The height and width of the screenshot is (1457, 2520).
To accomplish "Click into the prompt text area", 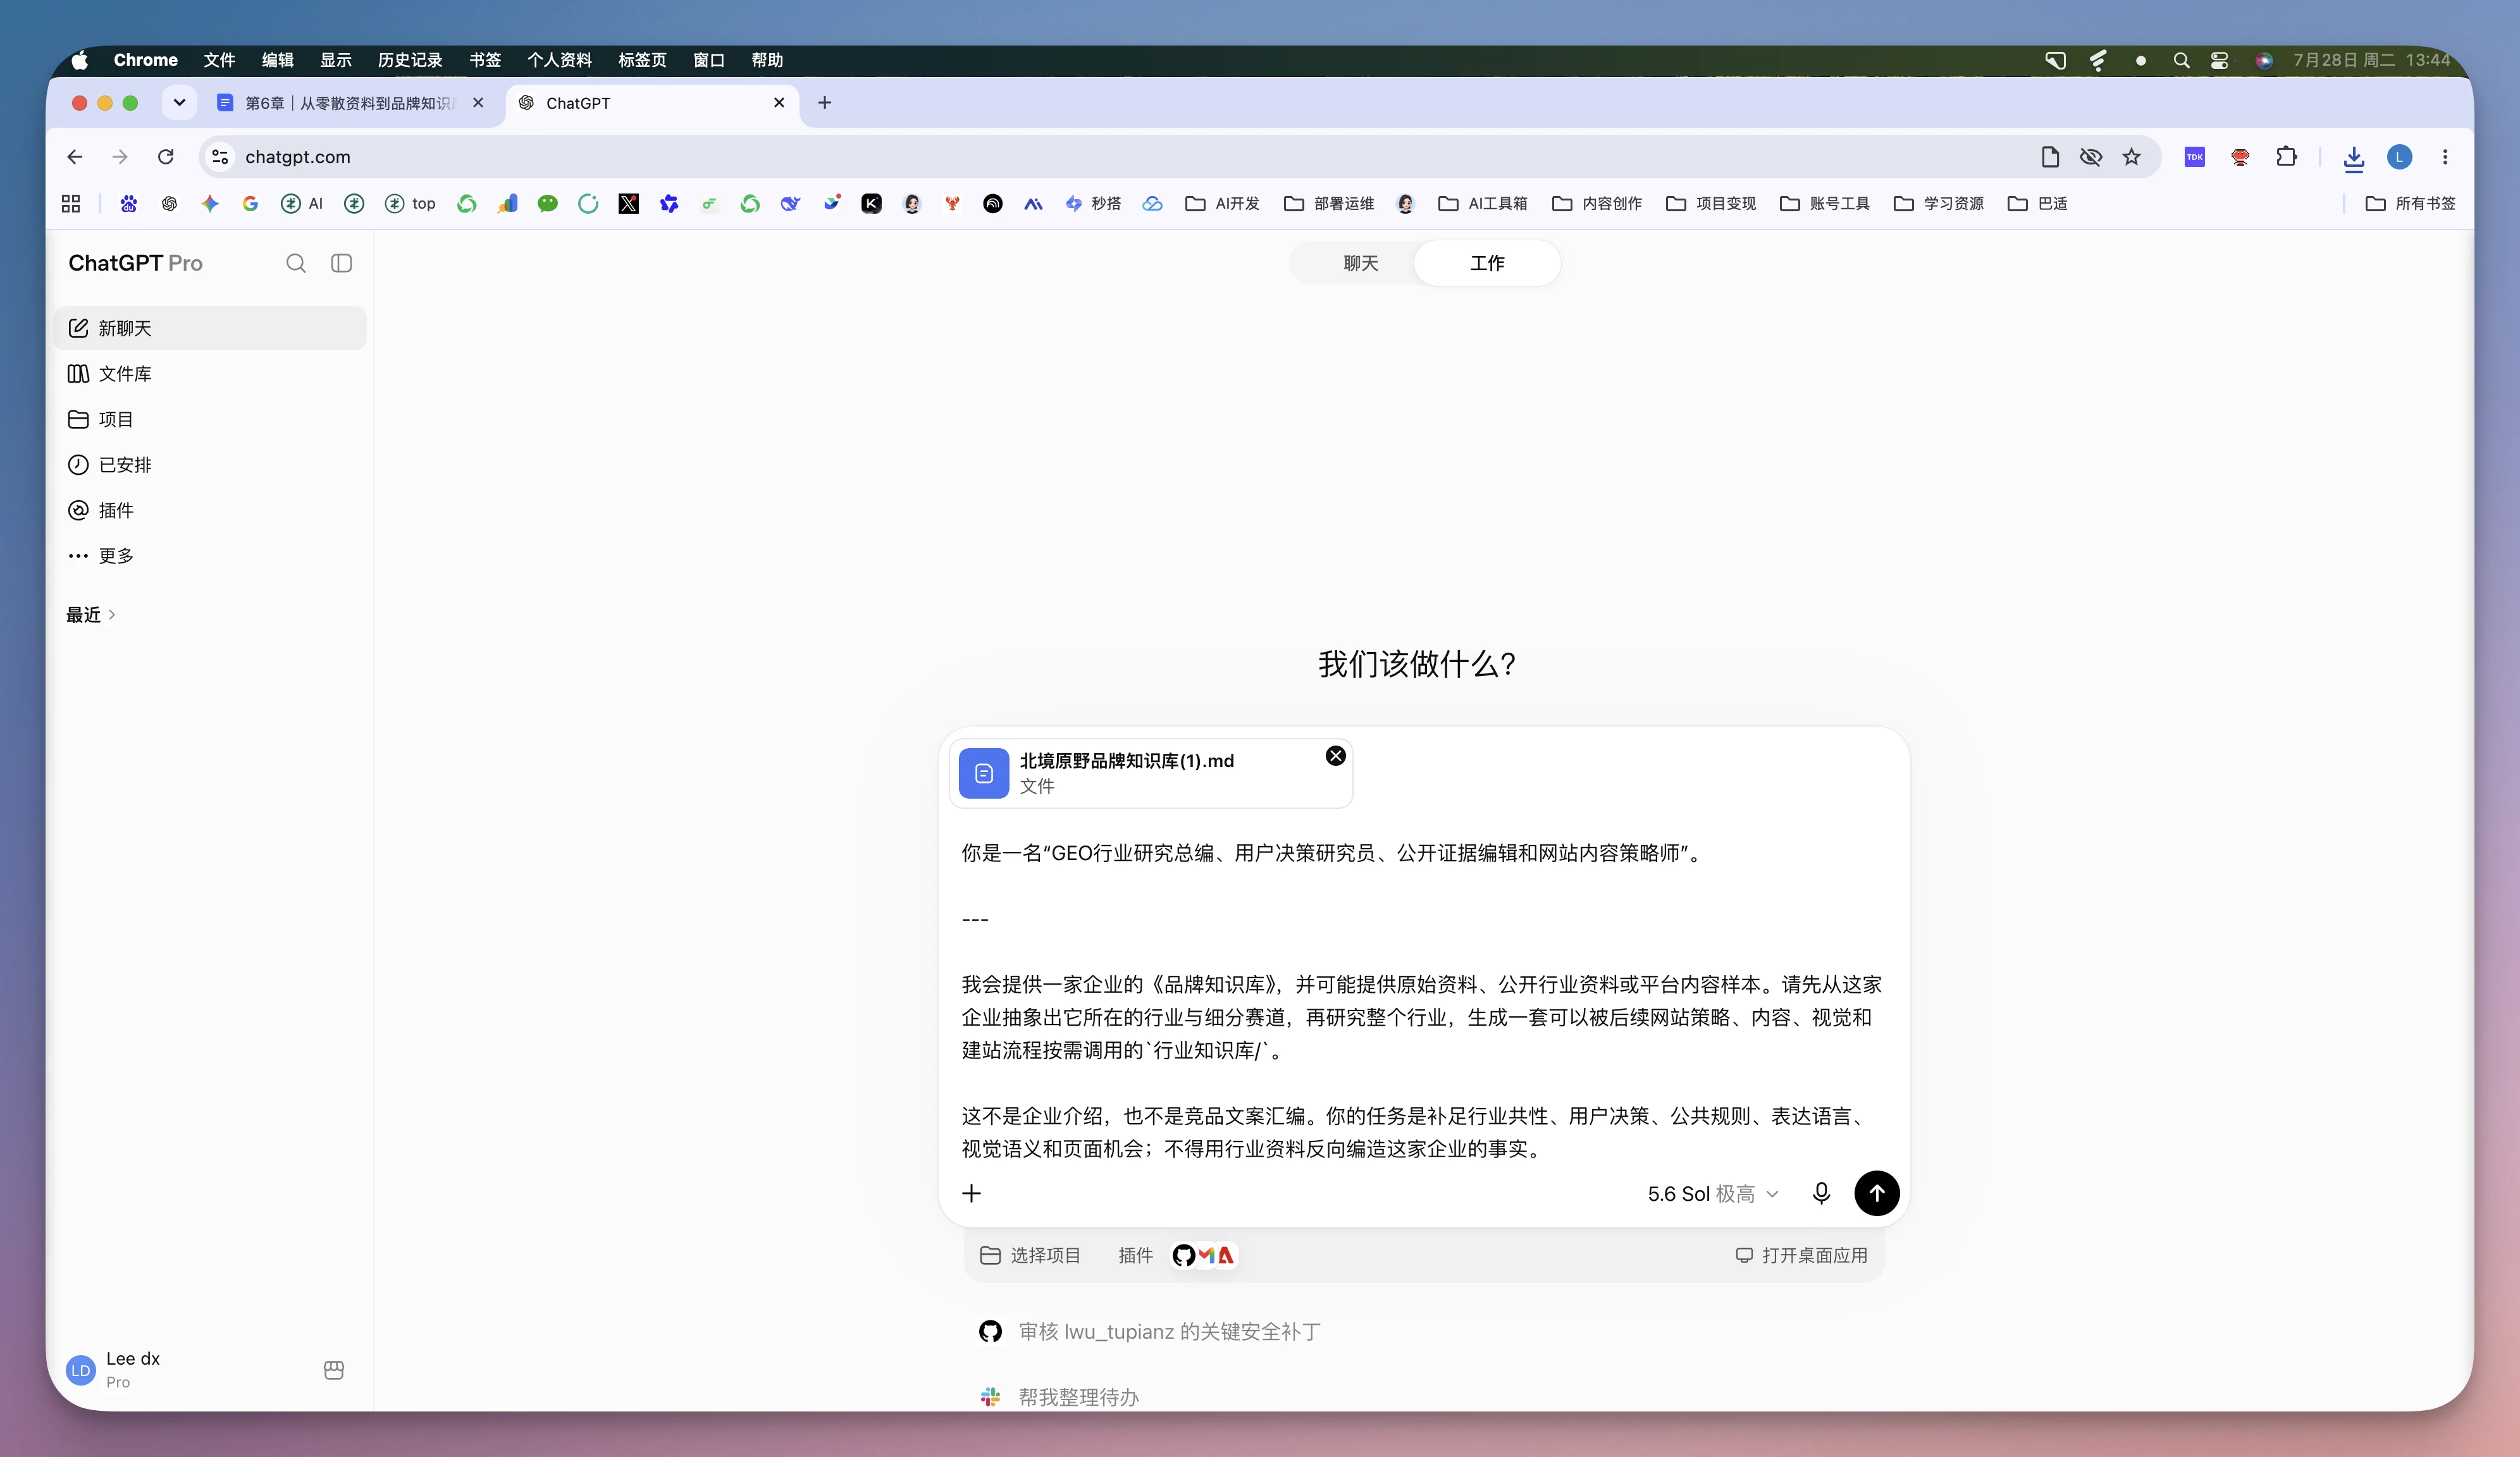I will point(1422,1000).
